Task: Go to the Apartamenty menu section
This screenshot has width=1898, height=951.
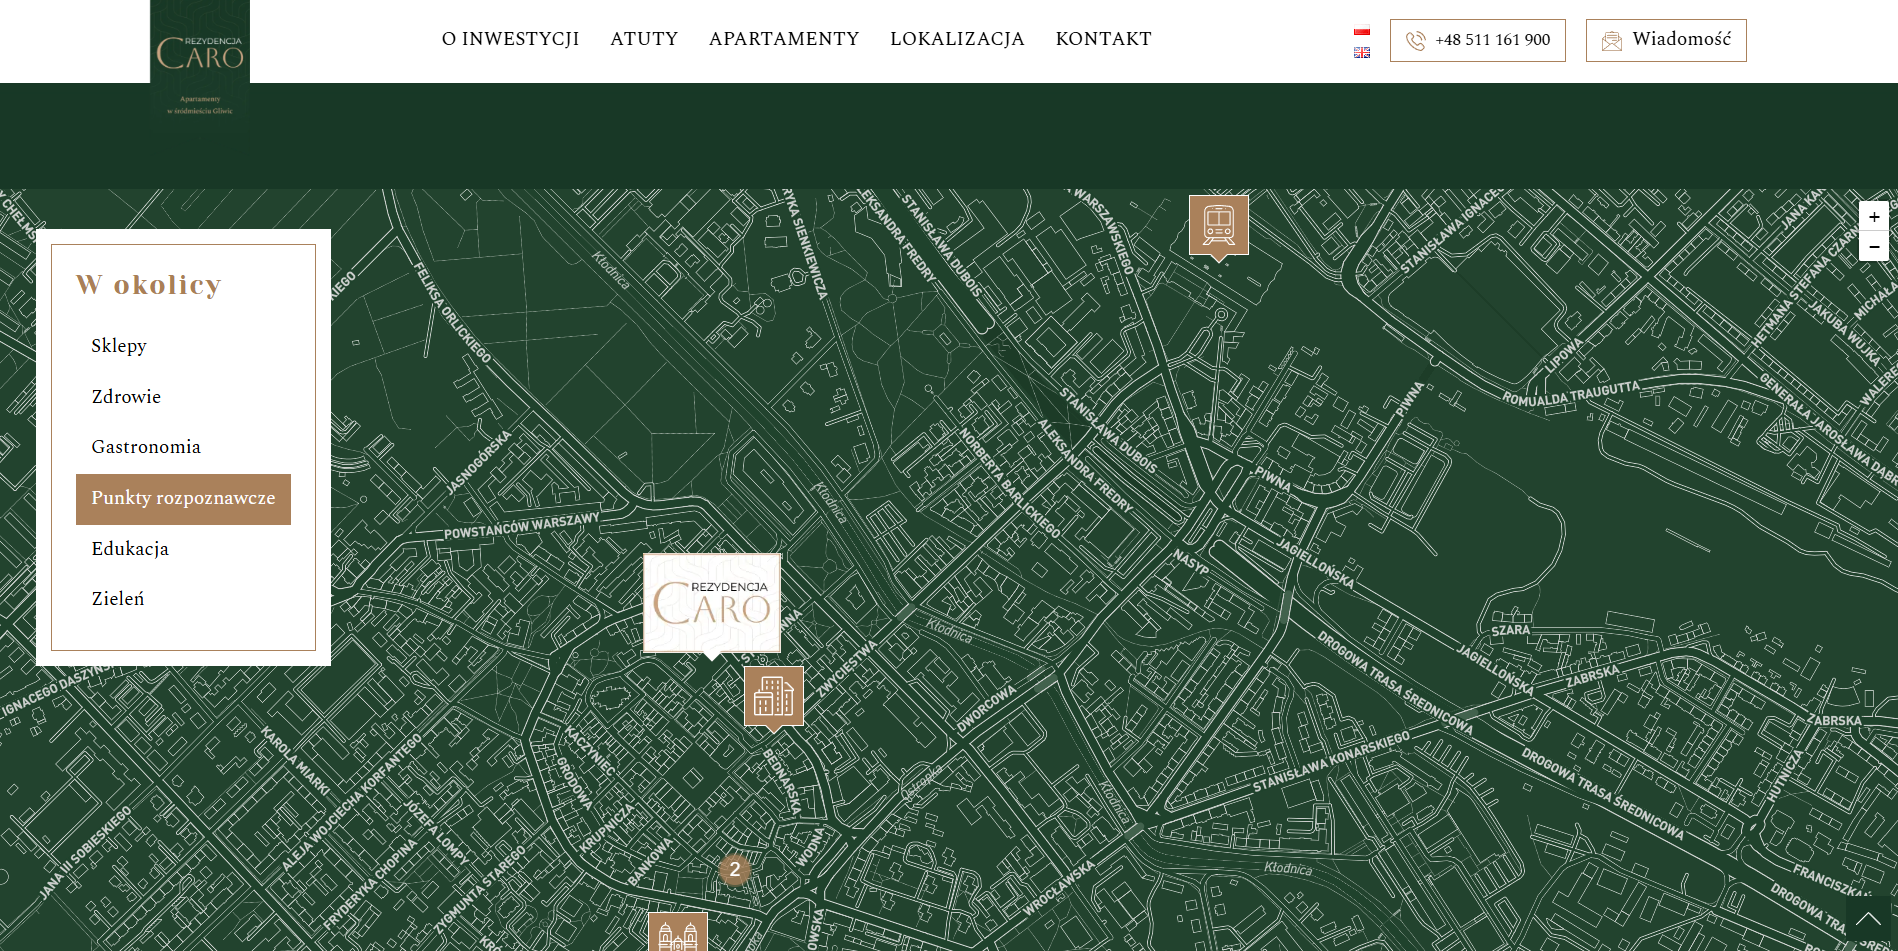Action: (784, 39)
